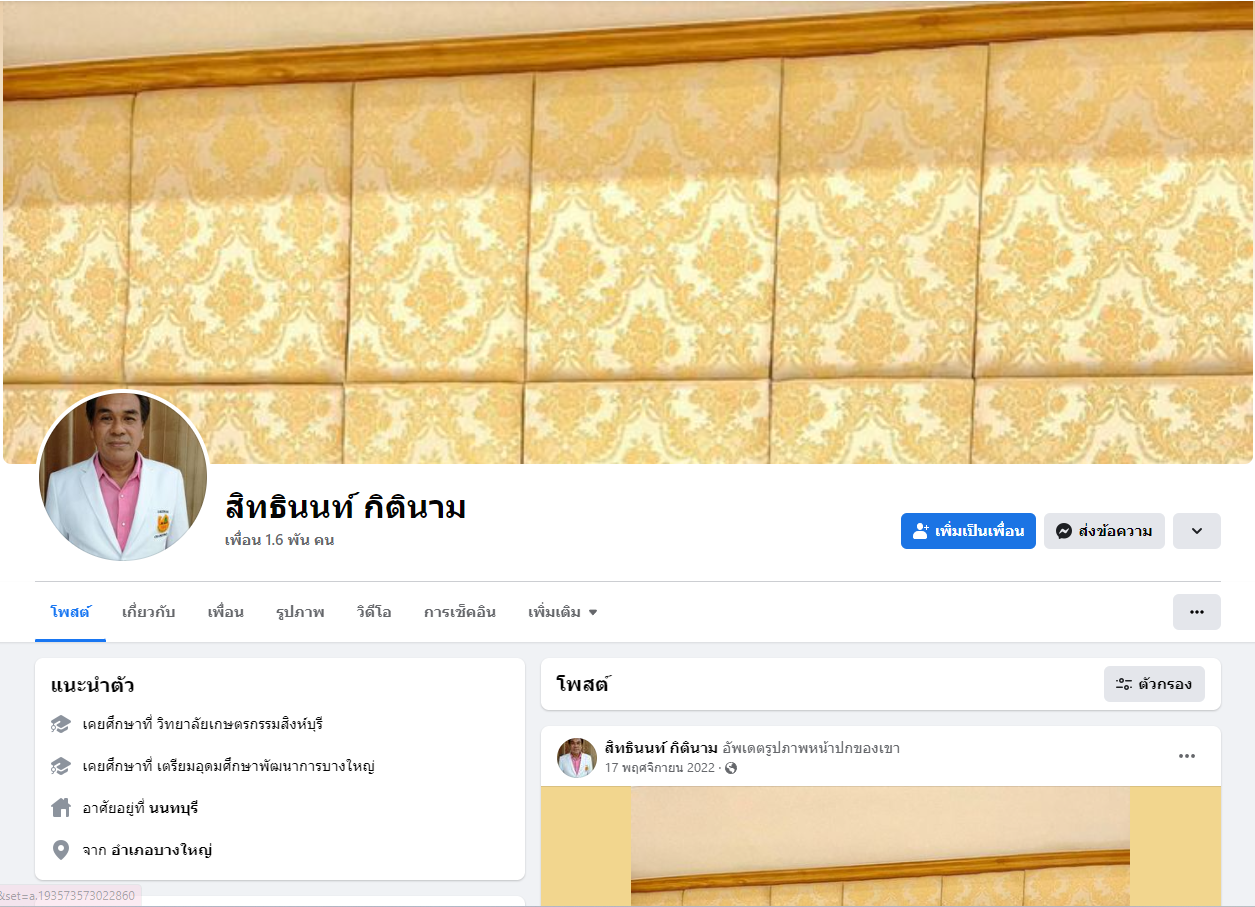1255x907 pixels.
Task: Open the post's three-dot options menu
Action: coord(1187,756)
